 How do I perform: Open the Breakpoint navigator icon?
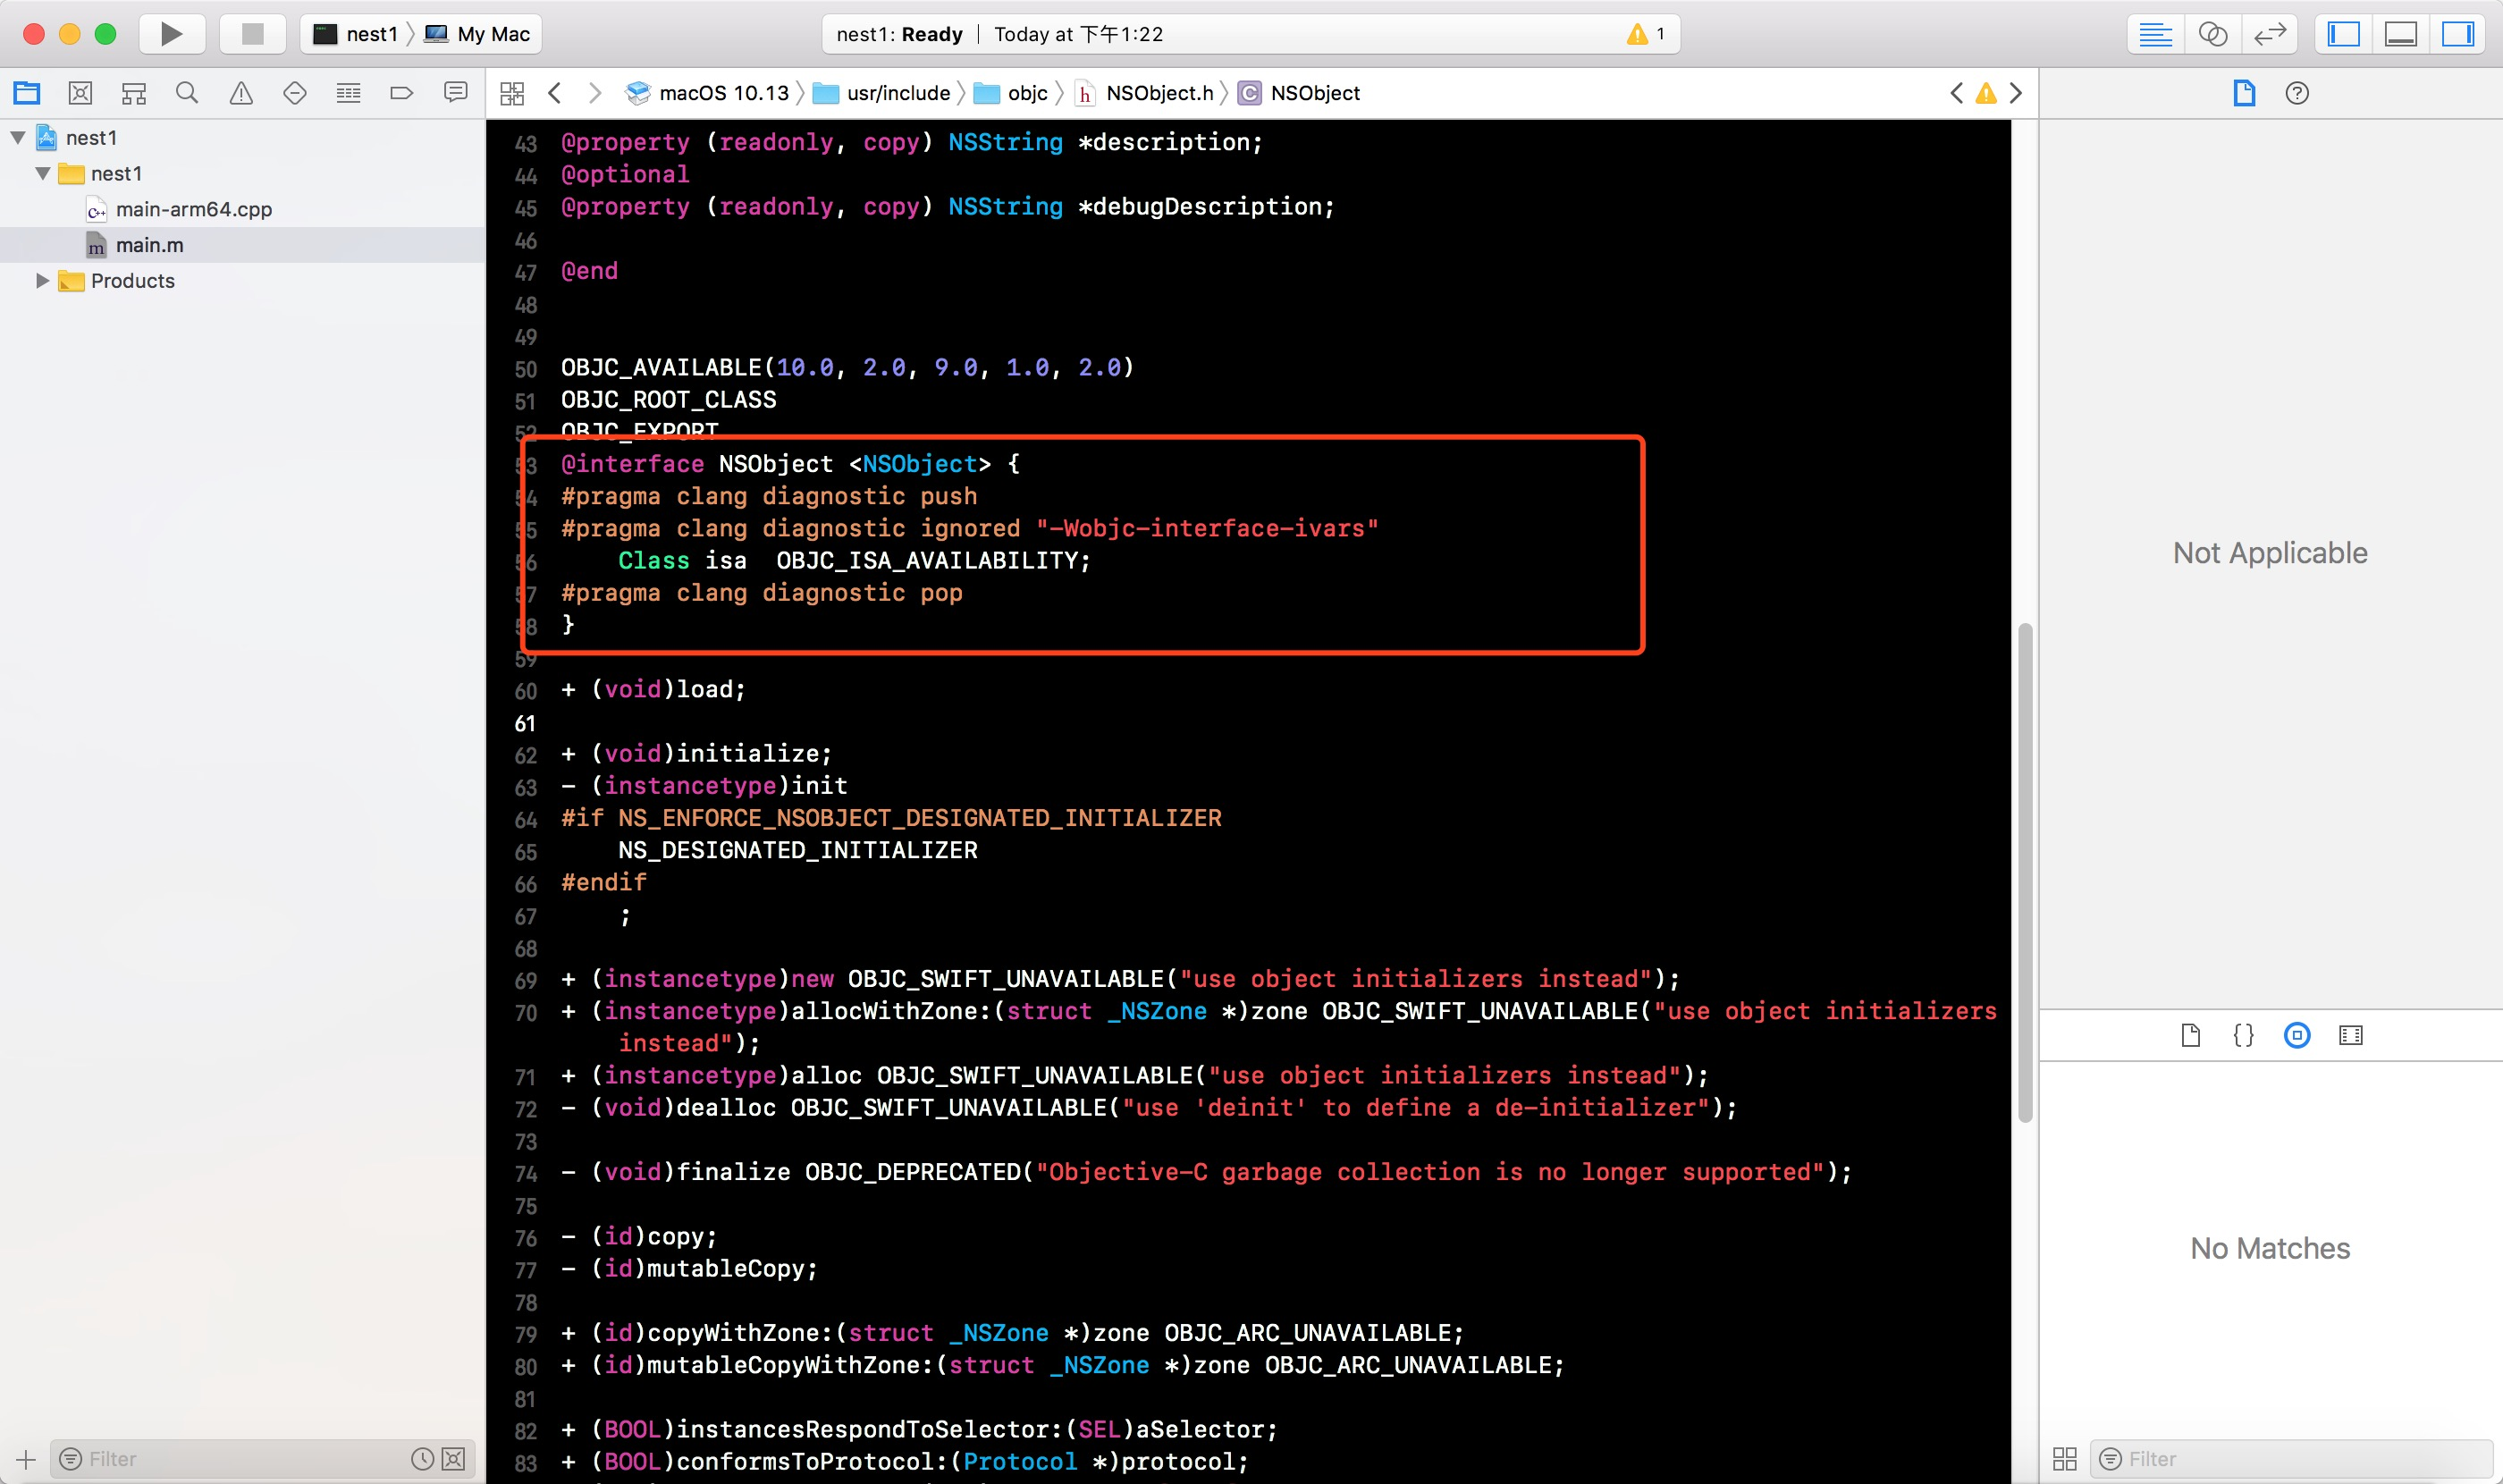click(x=401, y=93)
